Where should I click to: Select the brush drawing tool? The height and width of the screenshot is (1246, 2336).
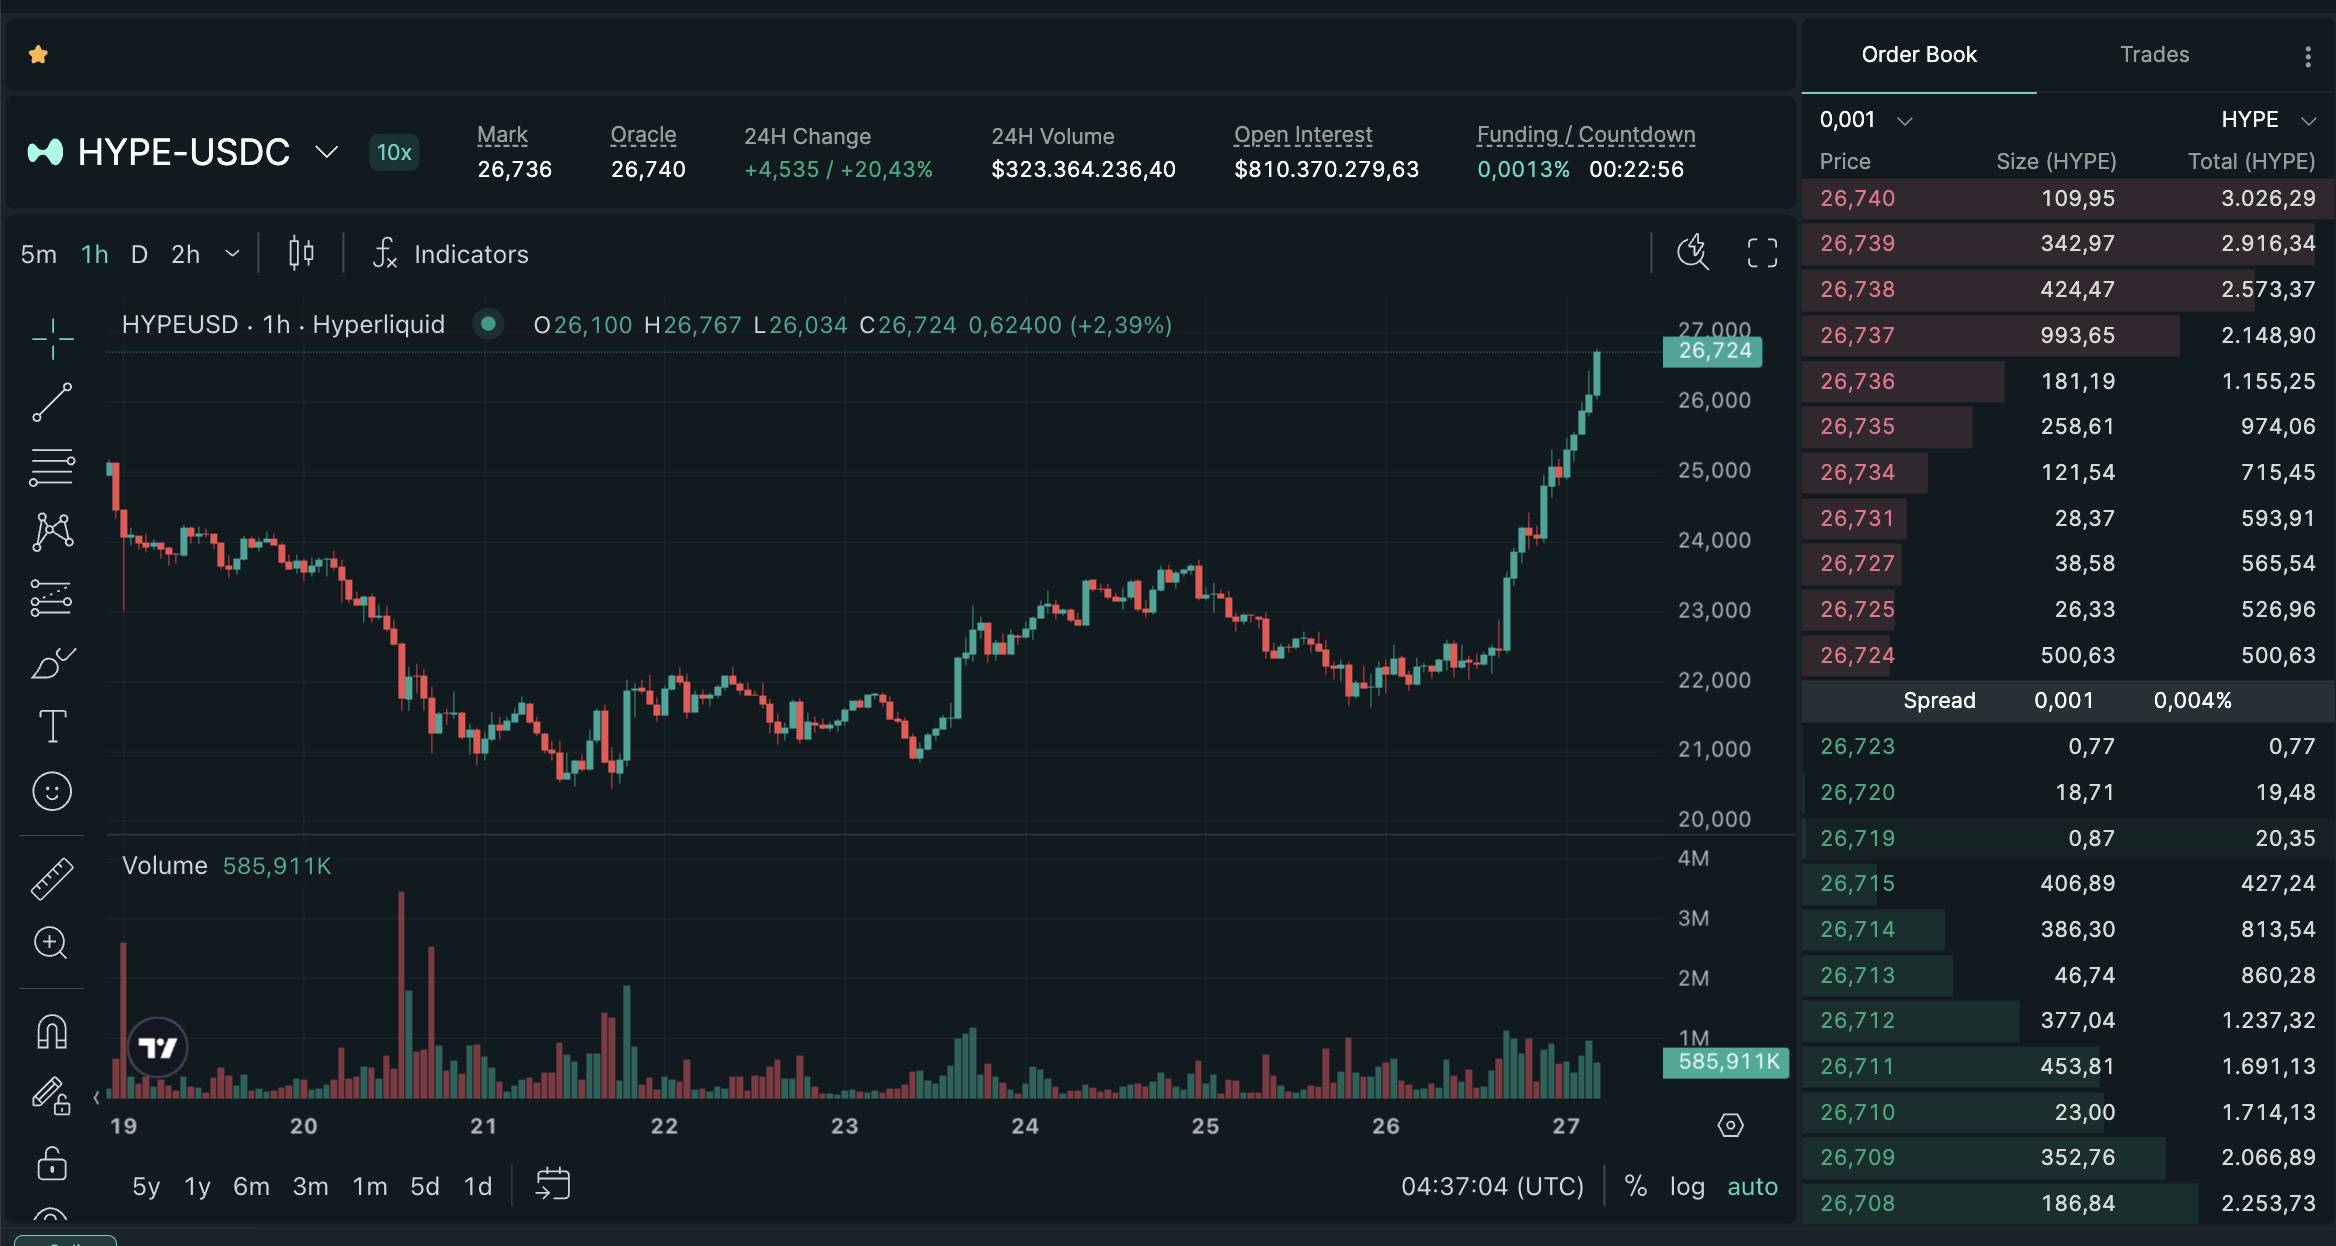(x=52, y=662)
